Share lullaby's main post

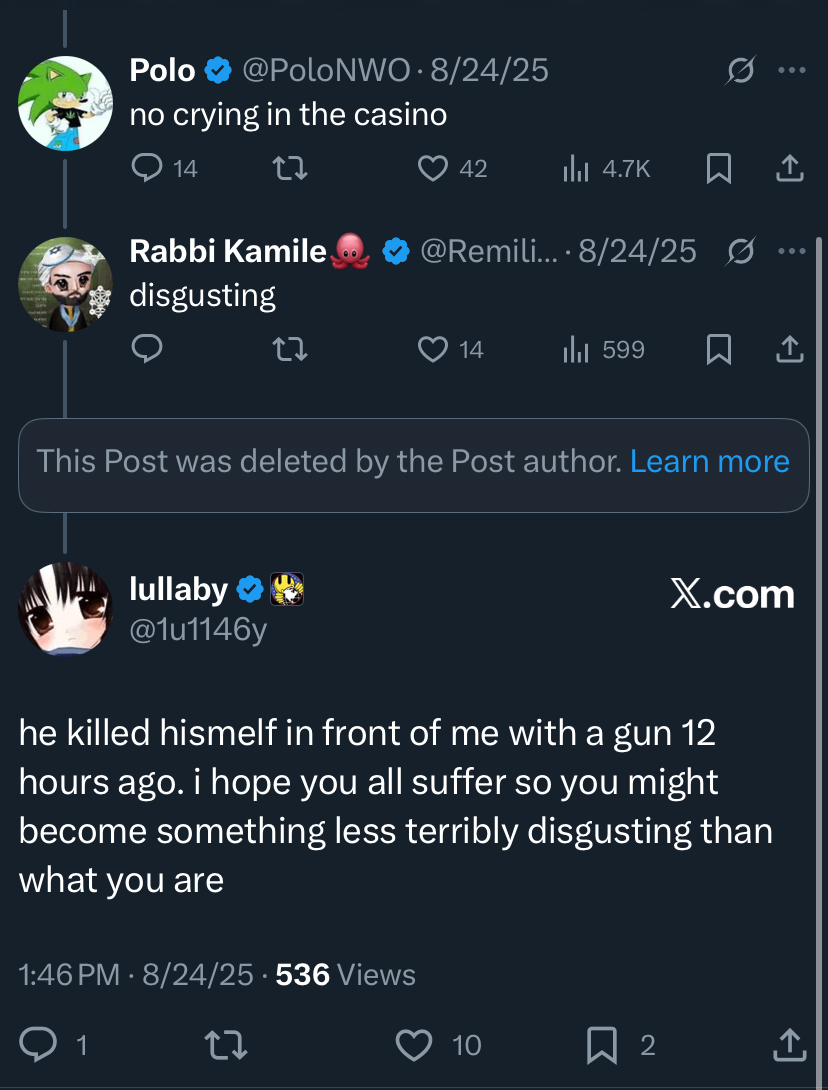790,1045
